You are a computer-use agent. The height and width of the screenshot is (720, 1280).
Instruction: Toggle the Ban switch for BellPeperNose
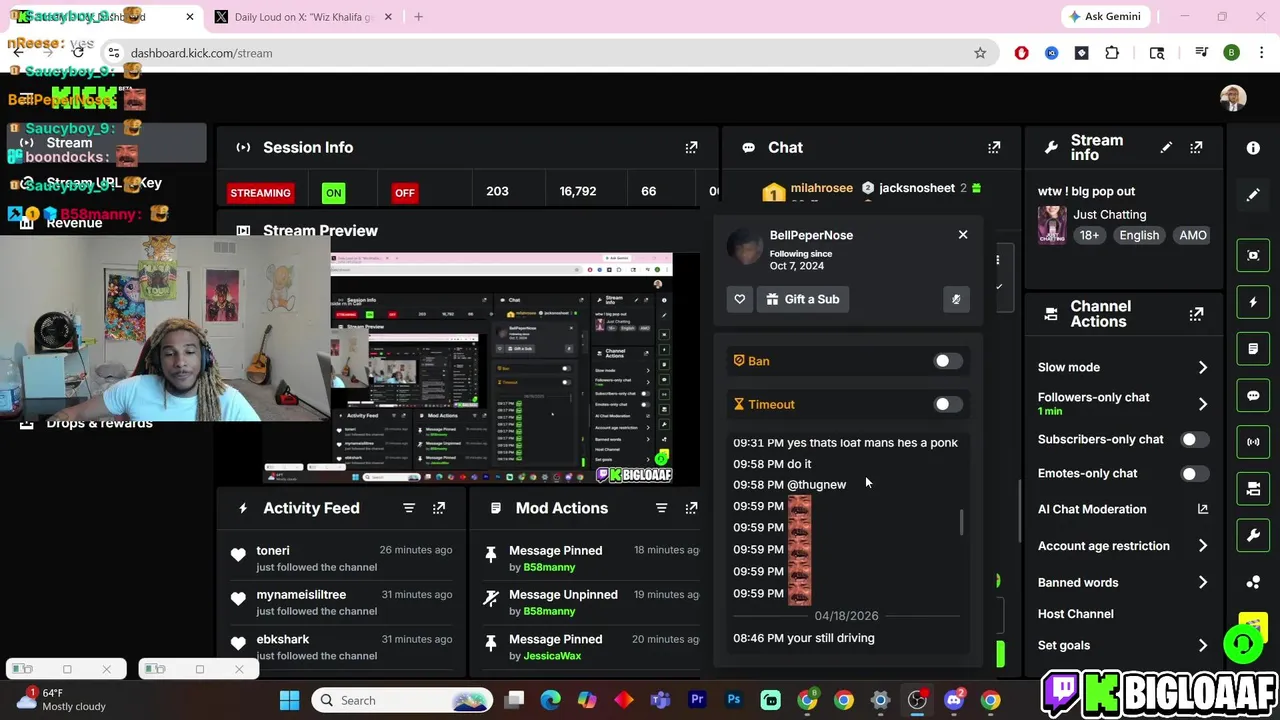(948, 361)
